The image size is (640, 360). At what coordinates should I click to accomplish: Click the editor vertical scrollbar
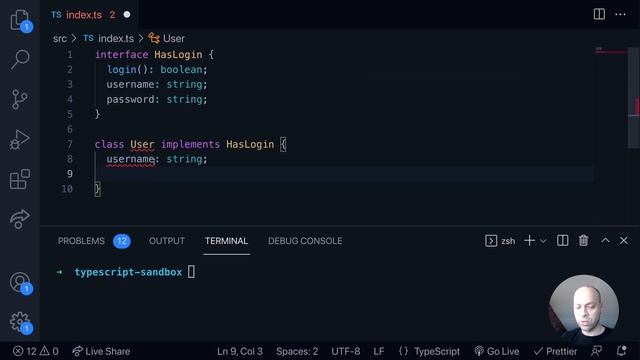[x=633, y=98]
